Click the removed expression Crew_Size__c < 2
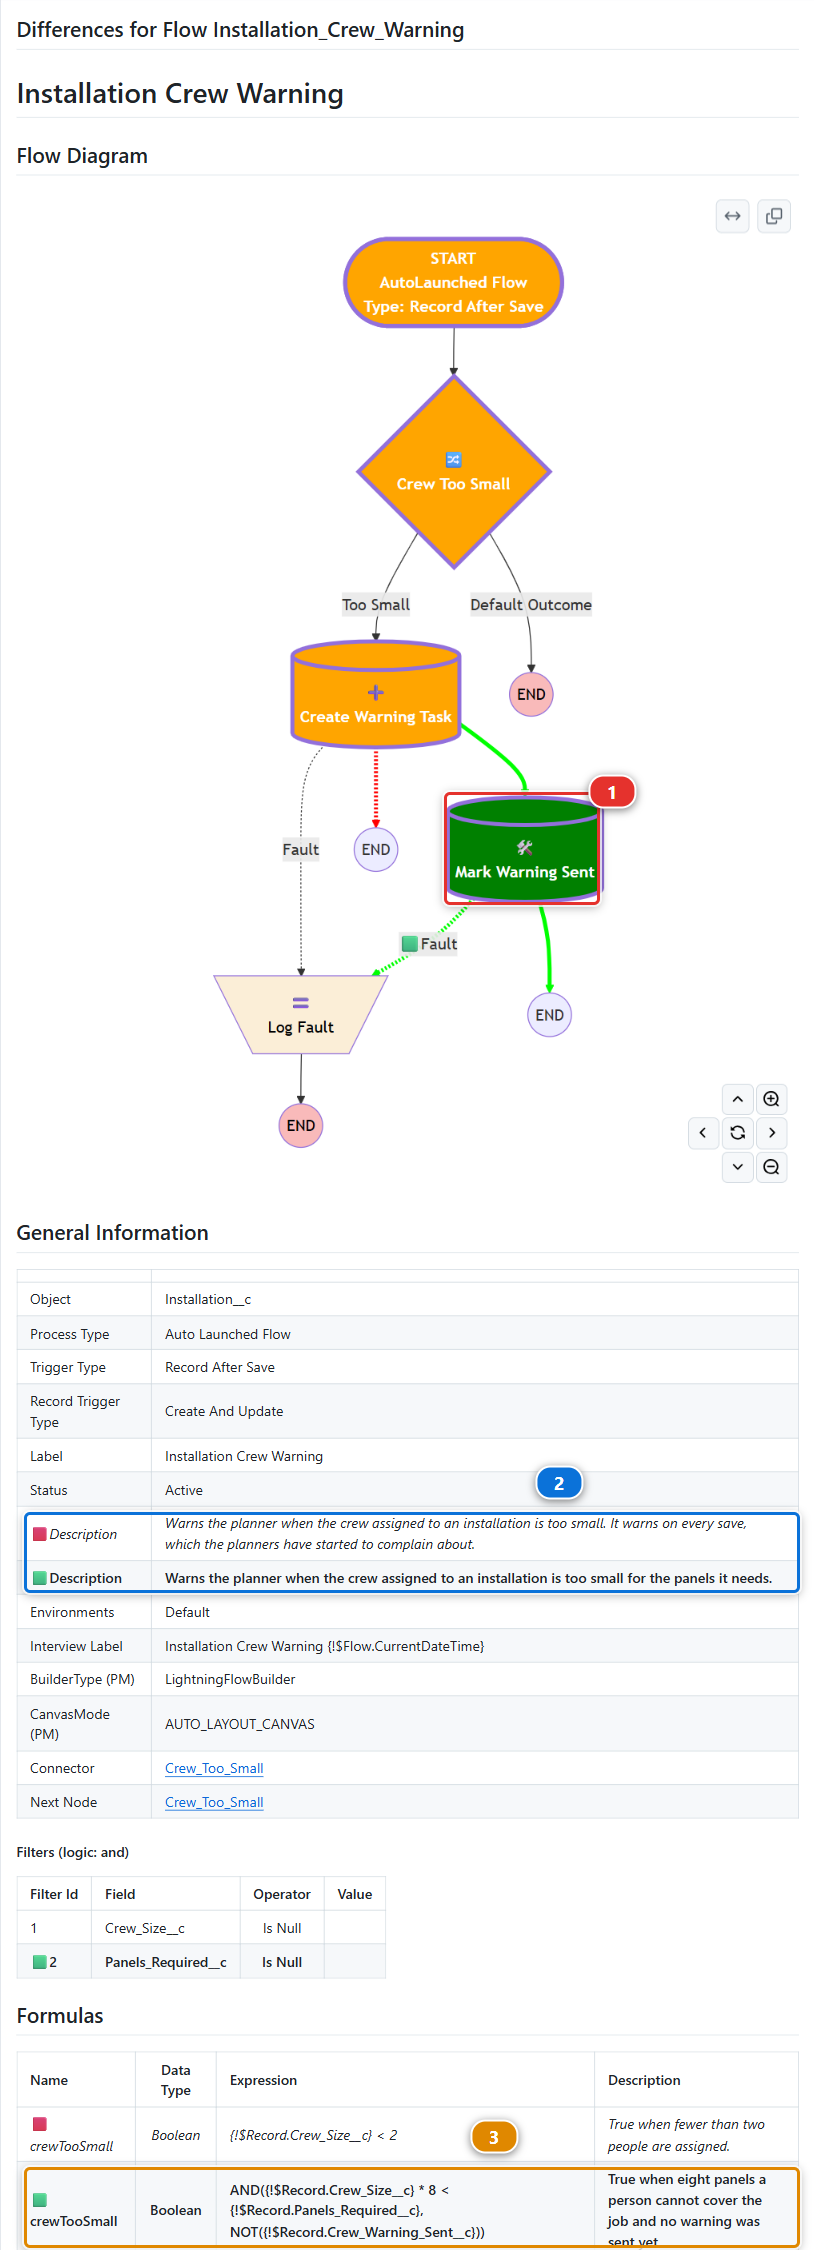The height and width of the screenshot is (2250, 814). tap(314, 2135)
